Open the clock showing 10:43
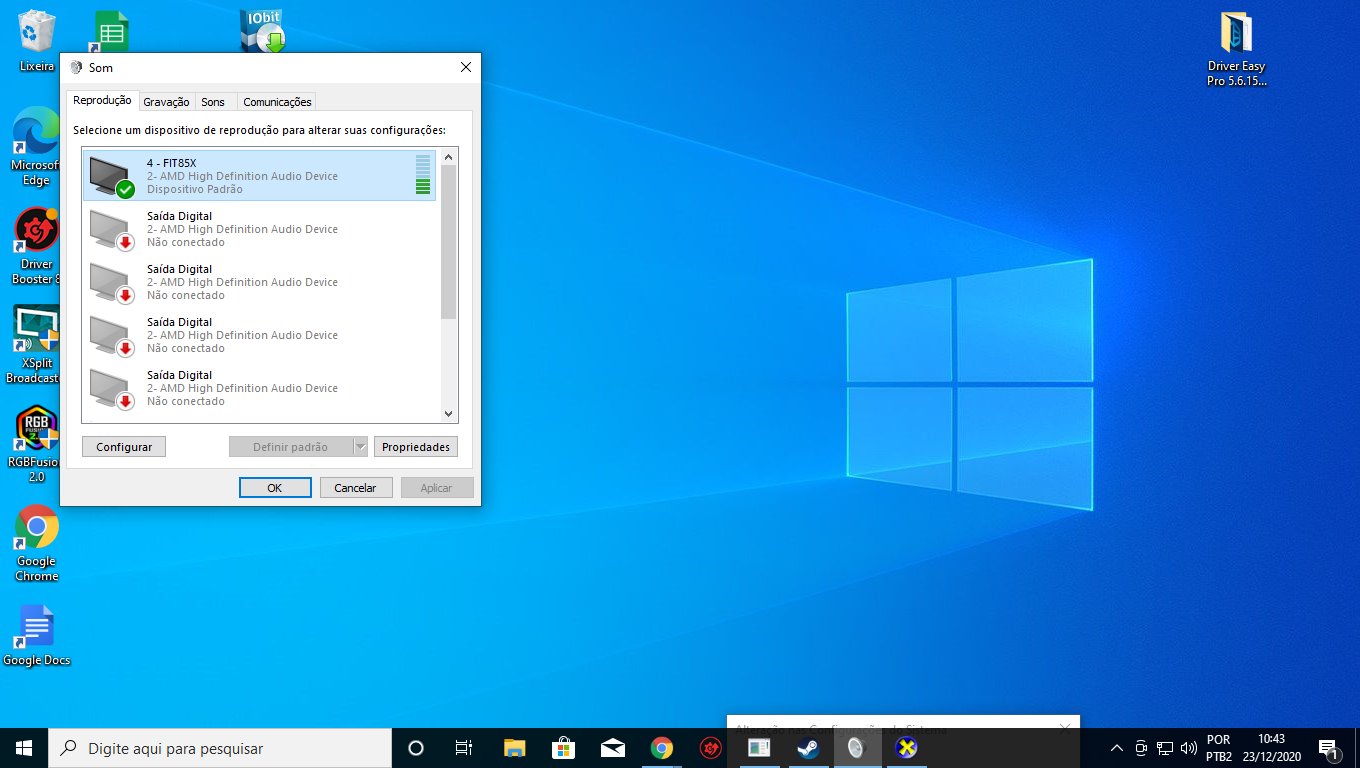1360x768 pixels. [x=1271, y=748]
